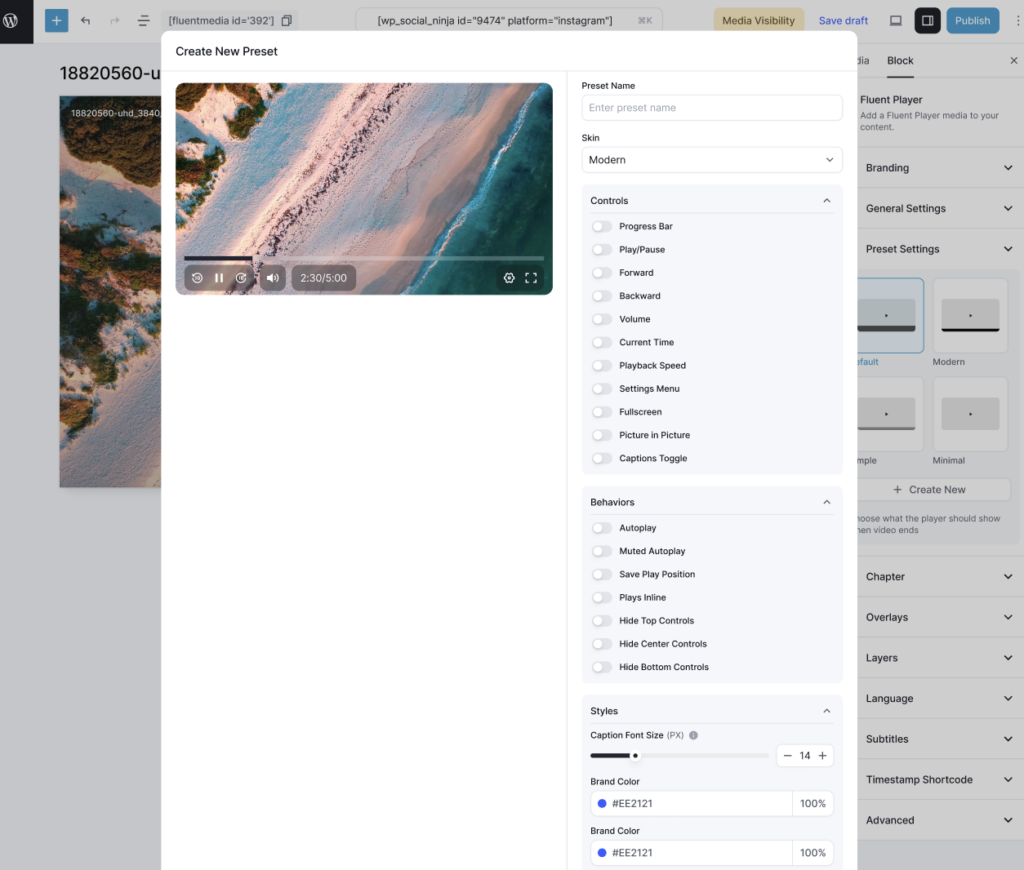Open the player settings gear icon
The width and height of the screenshot is (1024, 870).
[x=509, y=278]
